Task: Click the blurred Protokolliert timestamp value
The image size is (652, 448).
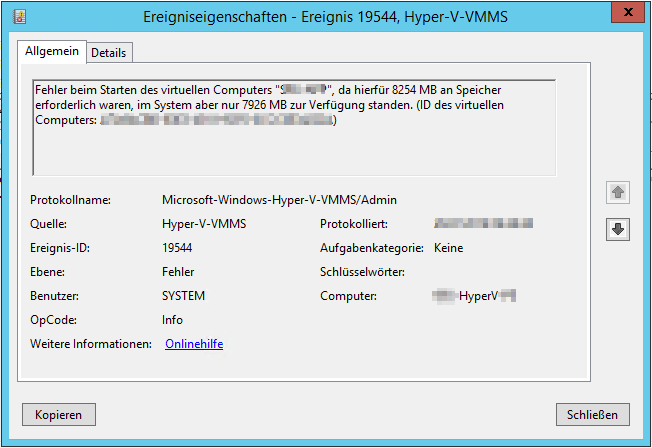Action: click(x=483, y=224)
